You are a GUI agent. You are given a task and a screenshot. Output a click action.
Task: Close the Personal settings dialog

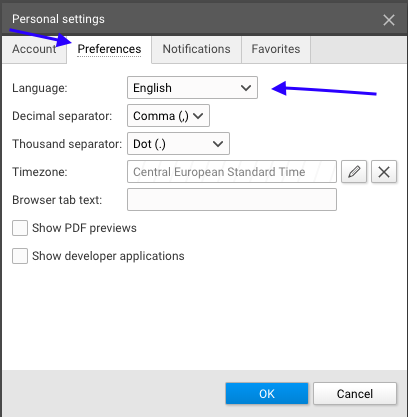pos(389,20)
